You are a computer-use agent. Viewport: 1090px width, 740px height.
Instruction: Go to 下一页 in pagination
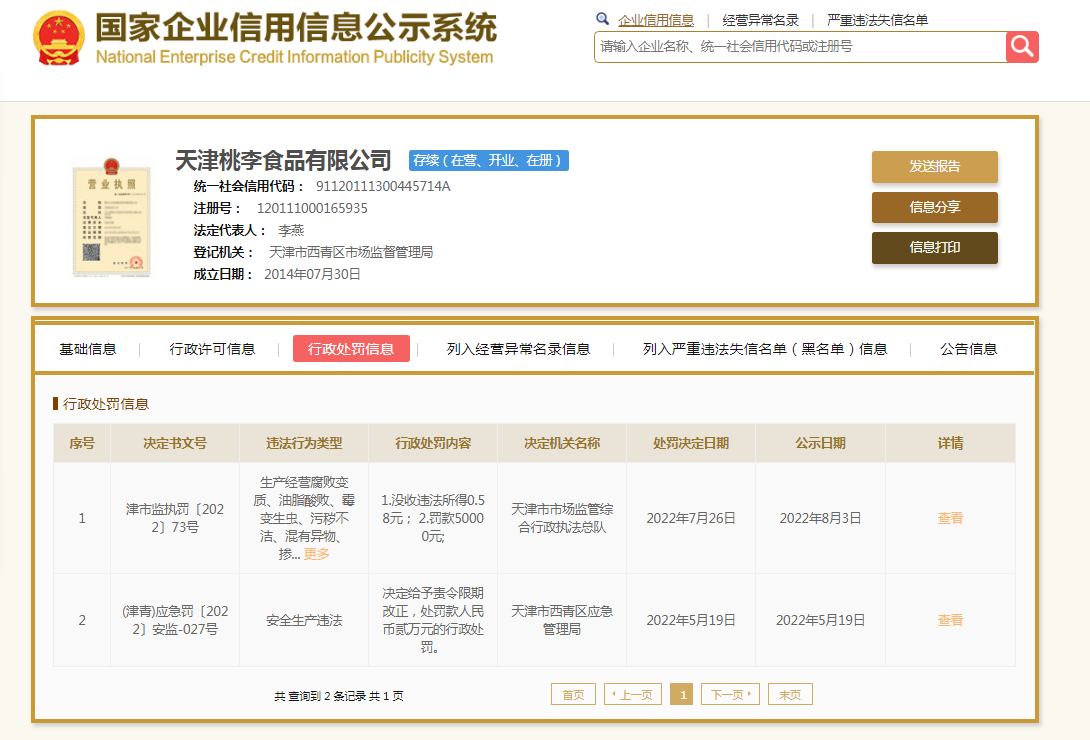click(x=731, y=694)
